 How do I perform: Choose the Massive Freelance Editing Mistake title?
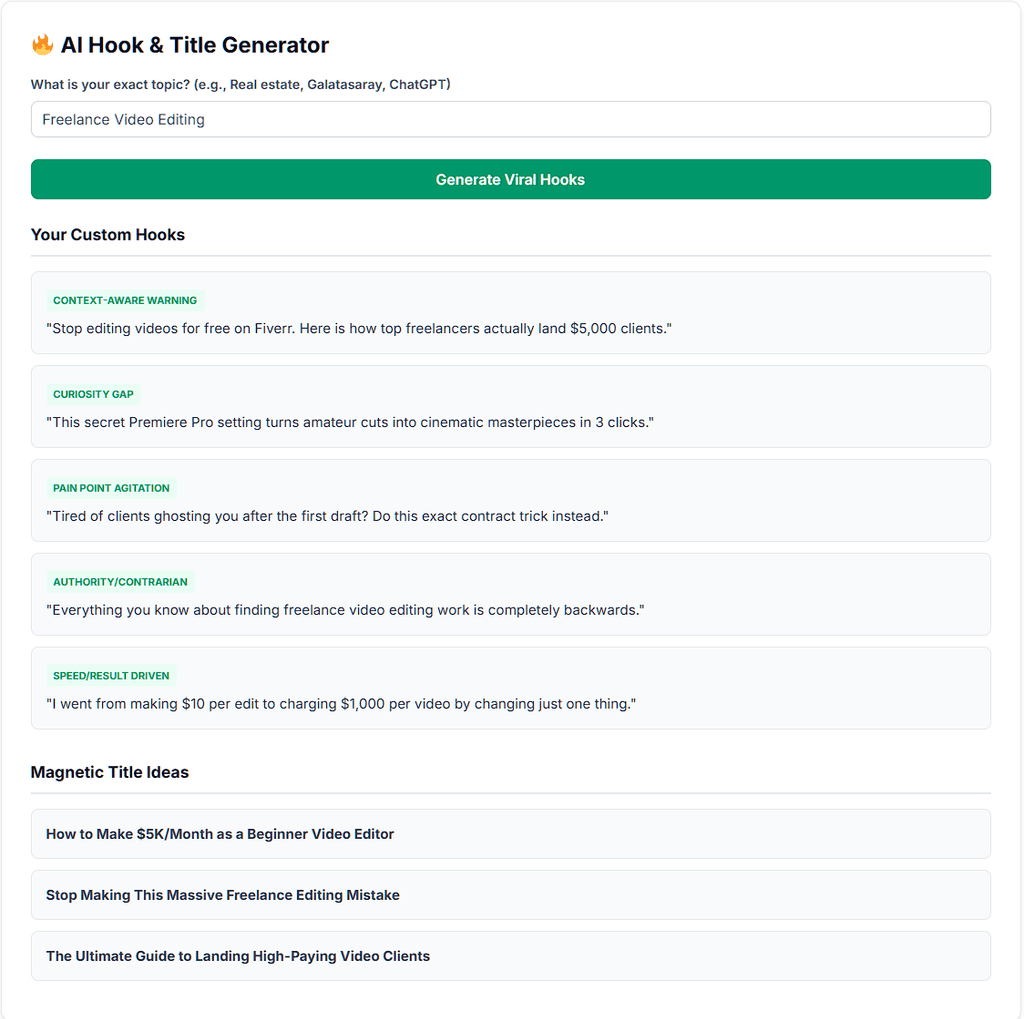pyautogui.click(x=511, y=895)
